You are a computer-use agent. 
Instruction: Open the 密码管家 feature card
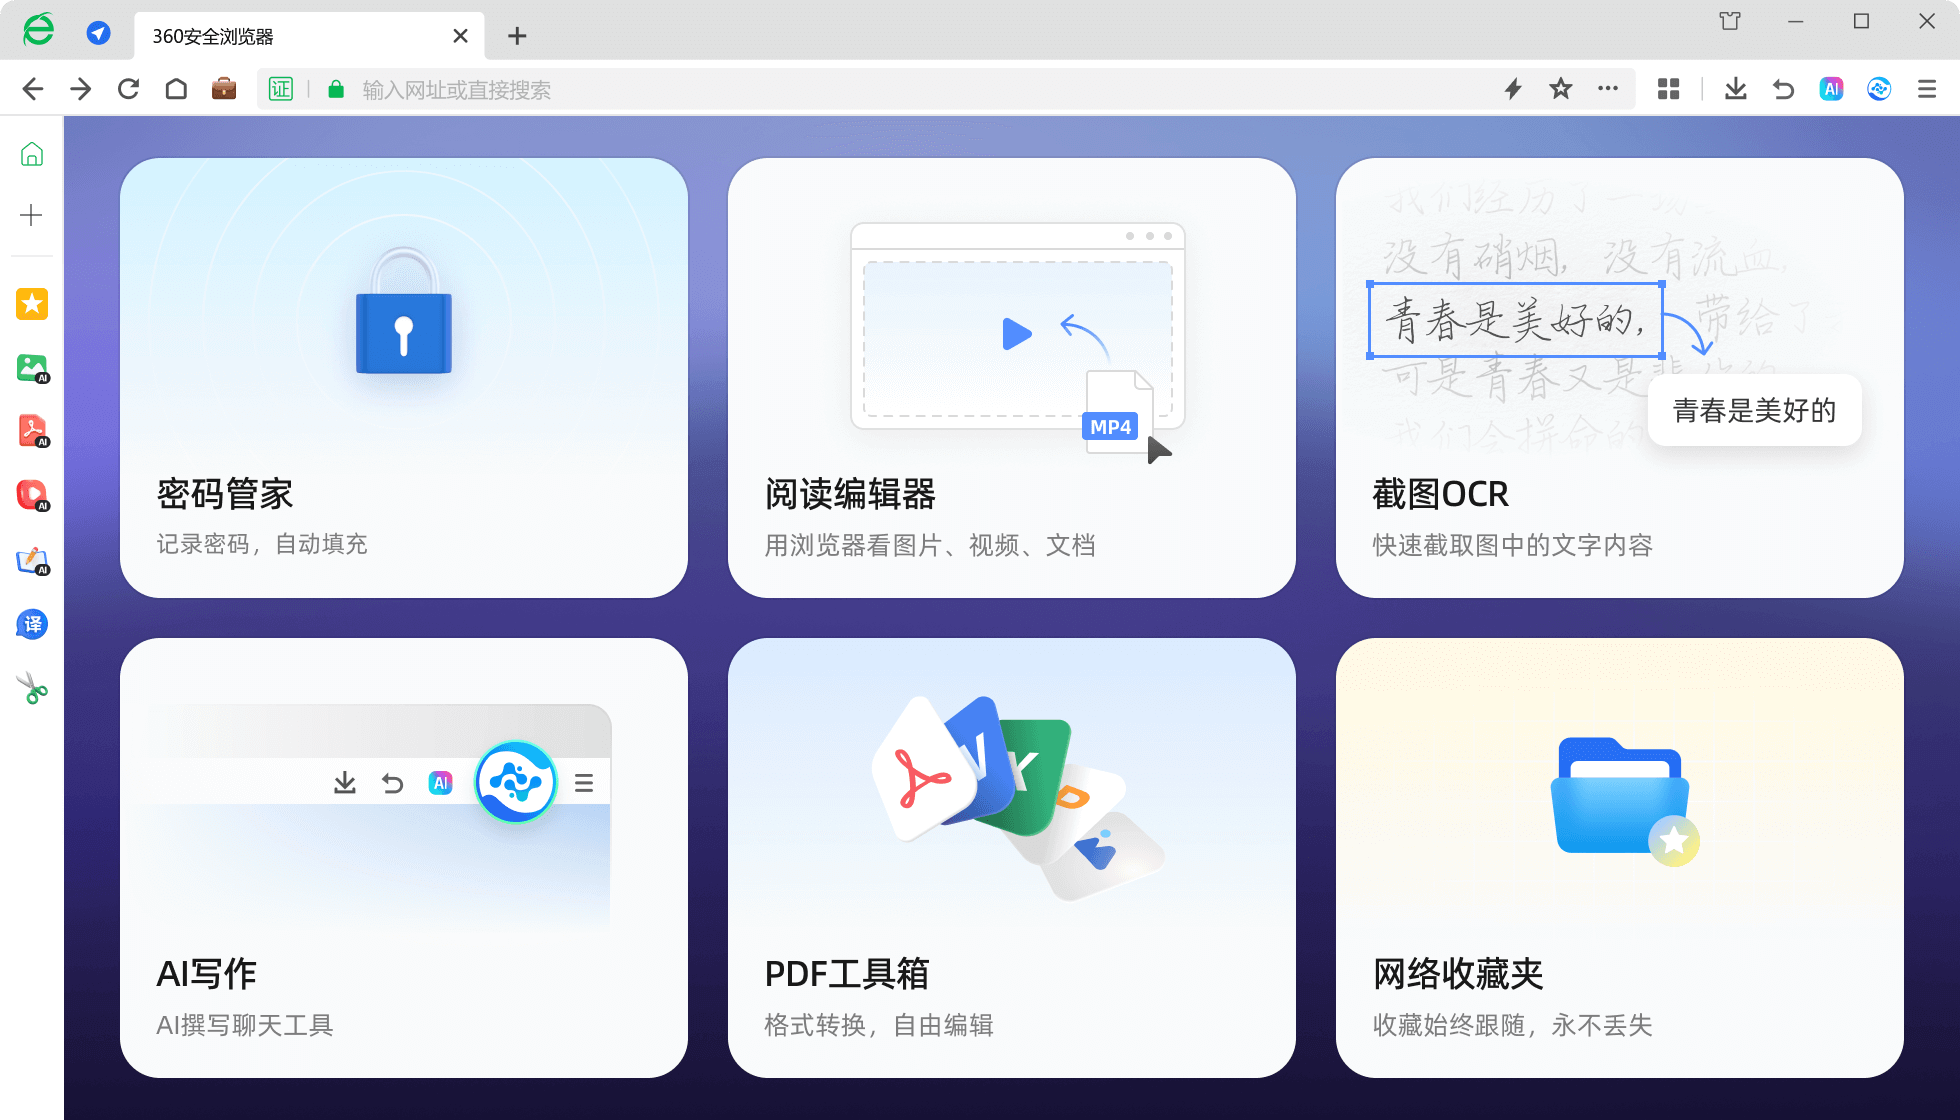(x=404, y=378)
